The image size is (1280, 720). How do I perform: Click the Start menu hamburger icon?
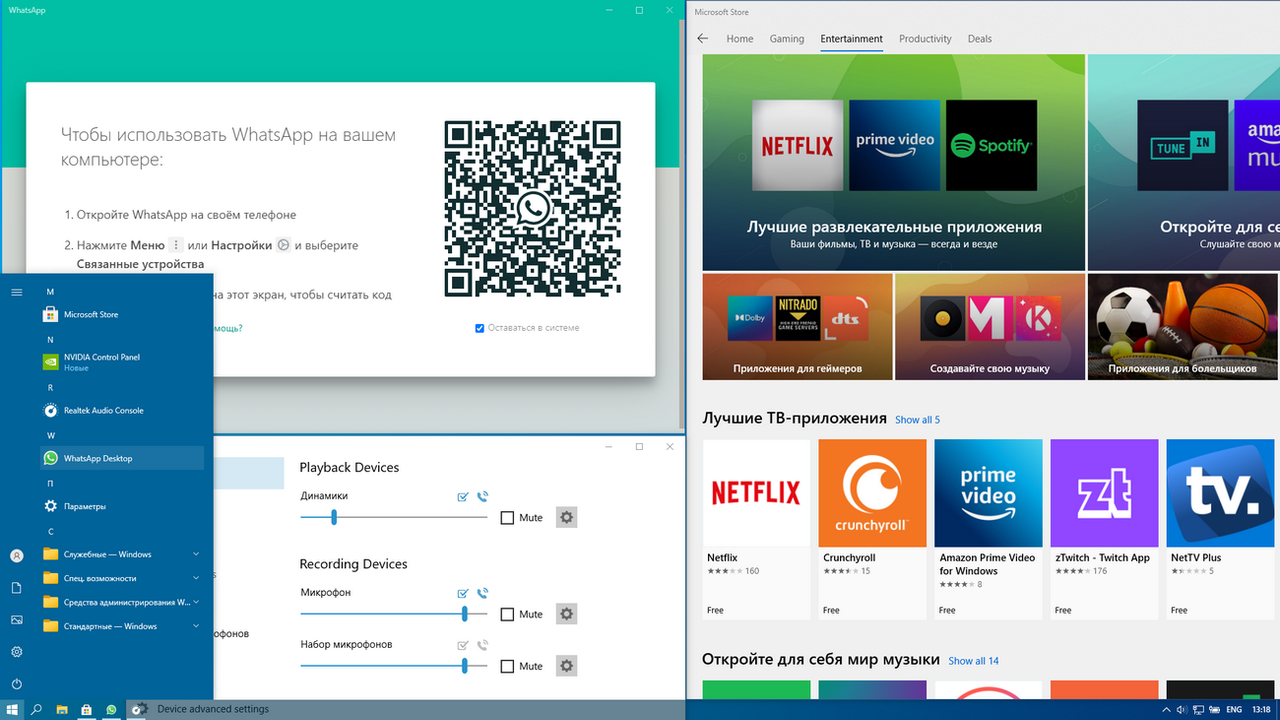(16, 292)
